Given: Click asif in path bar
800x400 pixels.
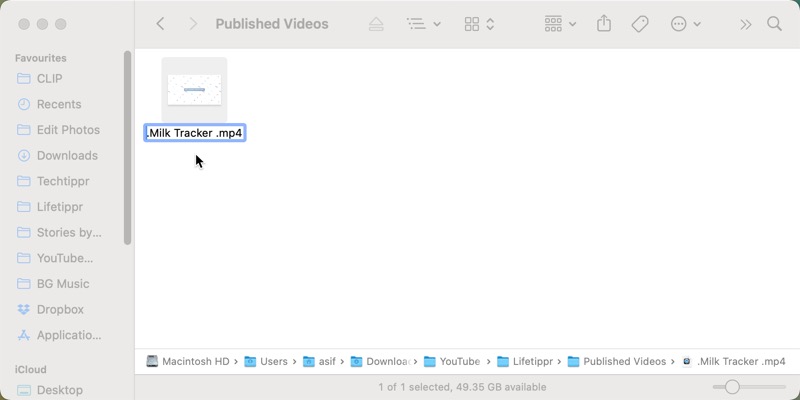Looking at the screenshot, I should coord(319,361).
